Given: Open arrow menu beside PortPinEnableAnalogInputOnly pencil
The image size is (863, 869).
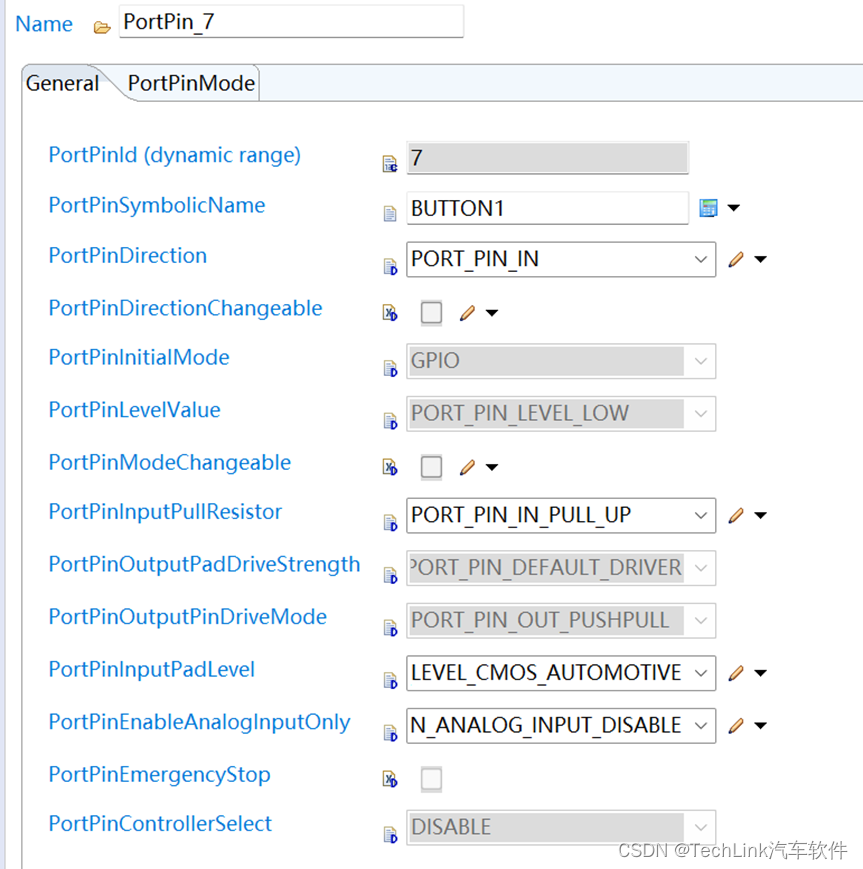Looking at the screenshot, I should pos(761,725).
